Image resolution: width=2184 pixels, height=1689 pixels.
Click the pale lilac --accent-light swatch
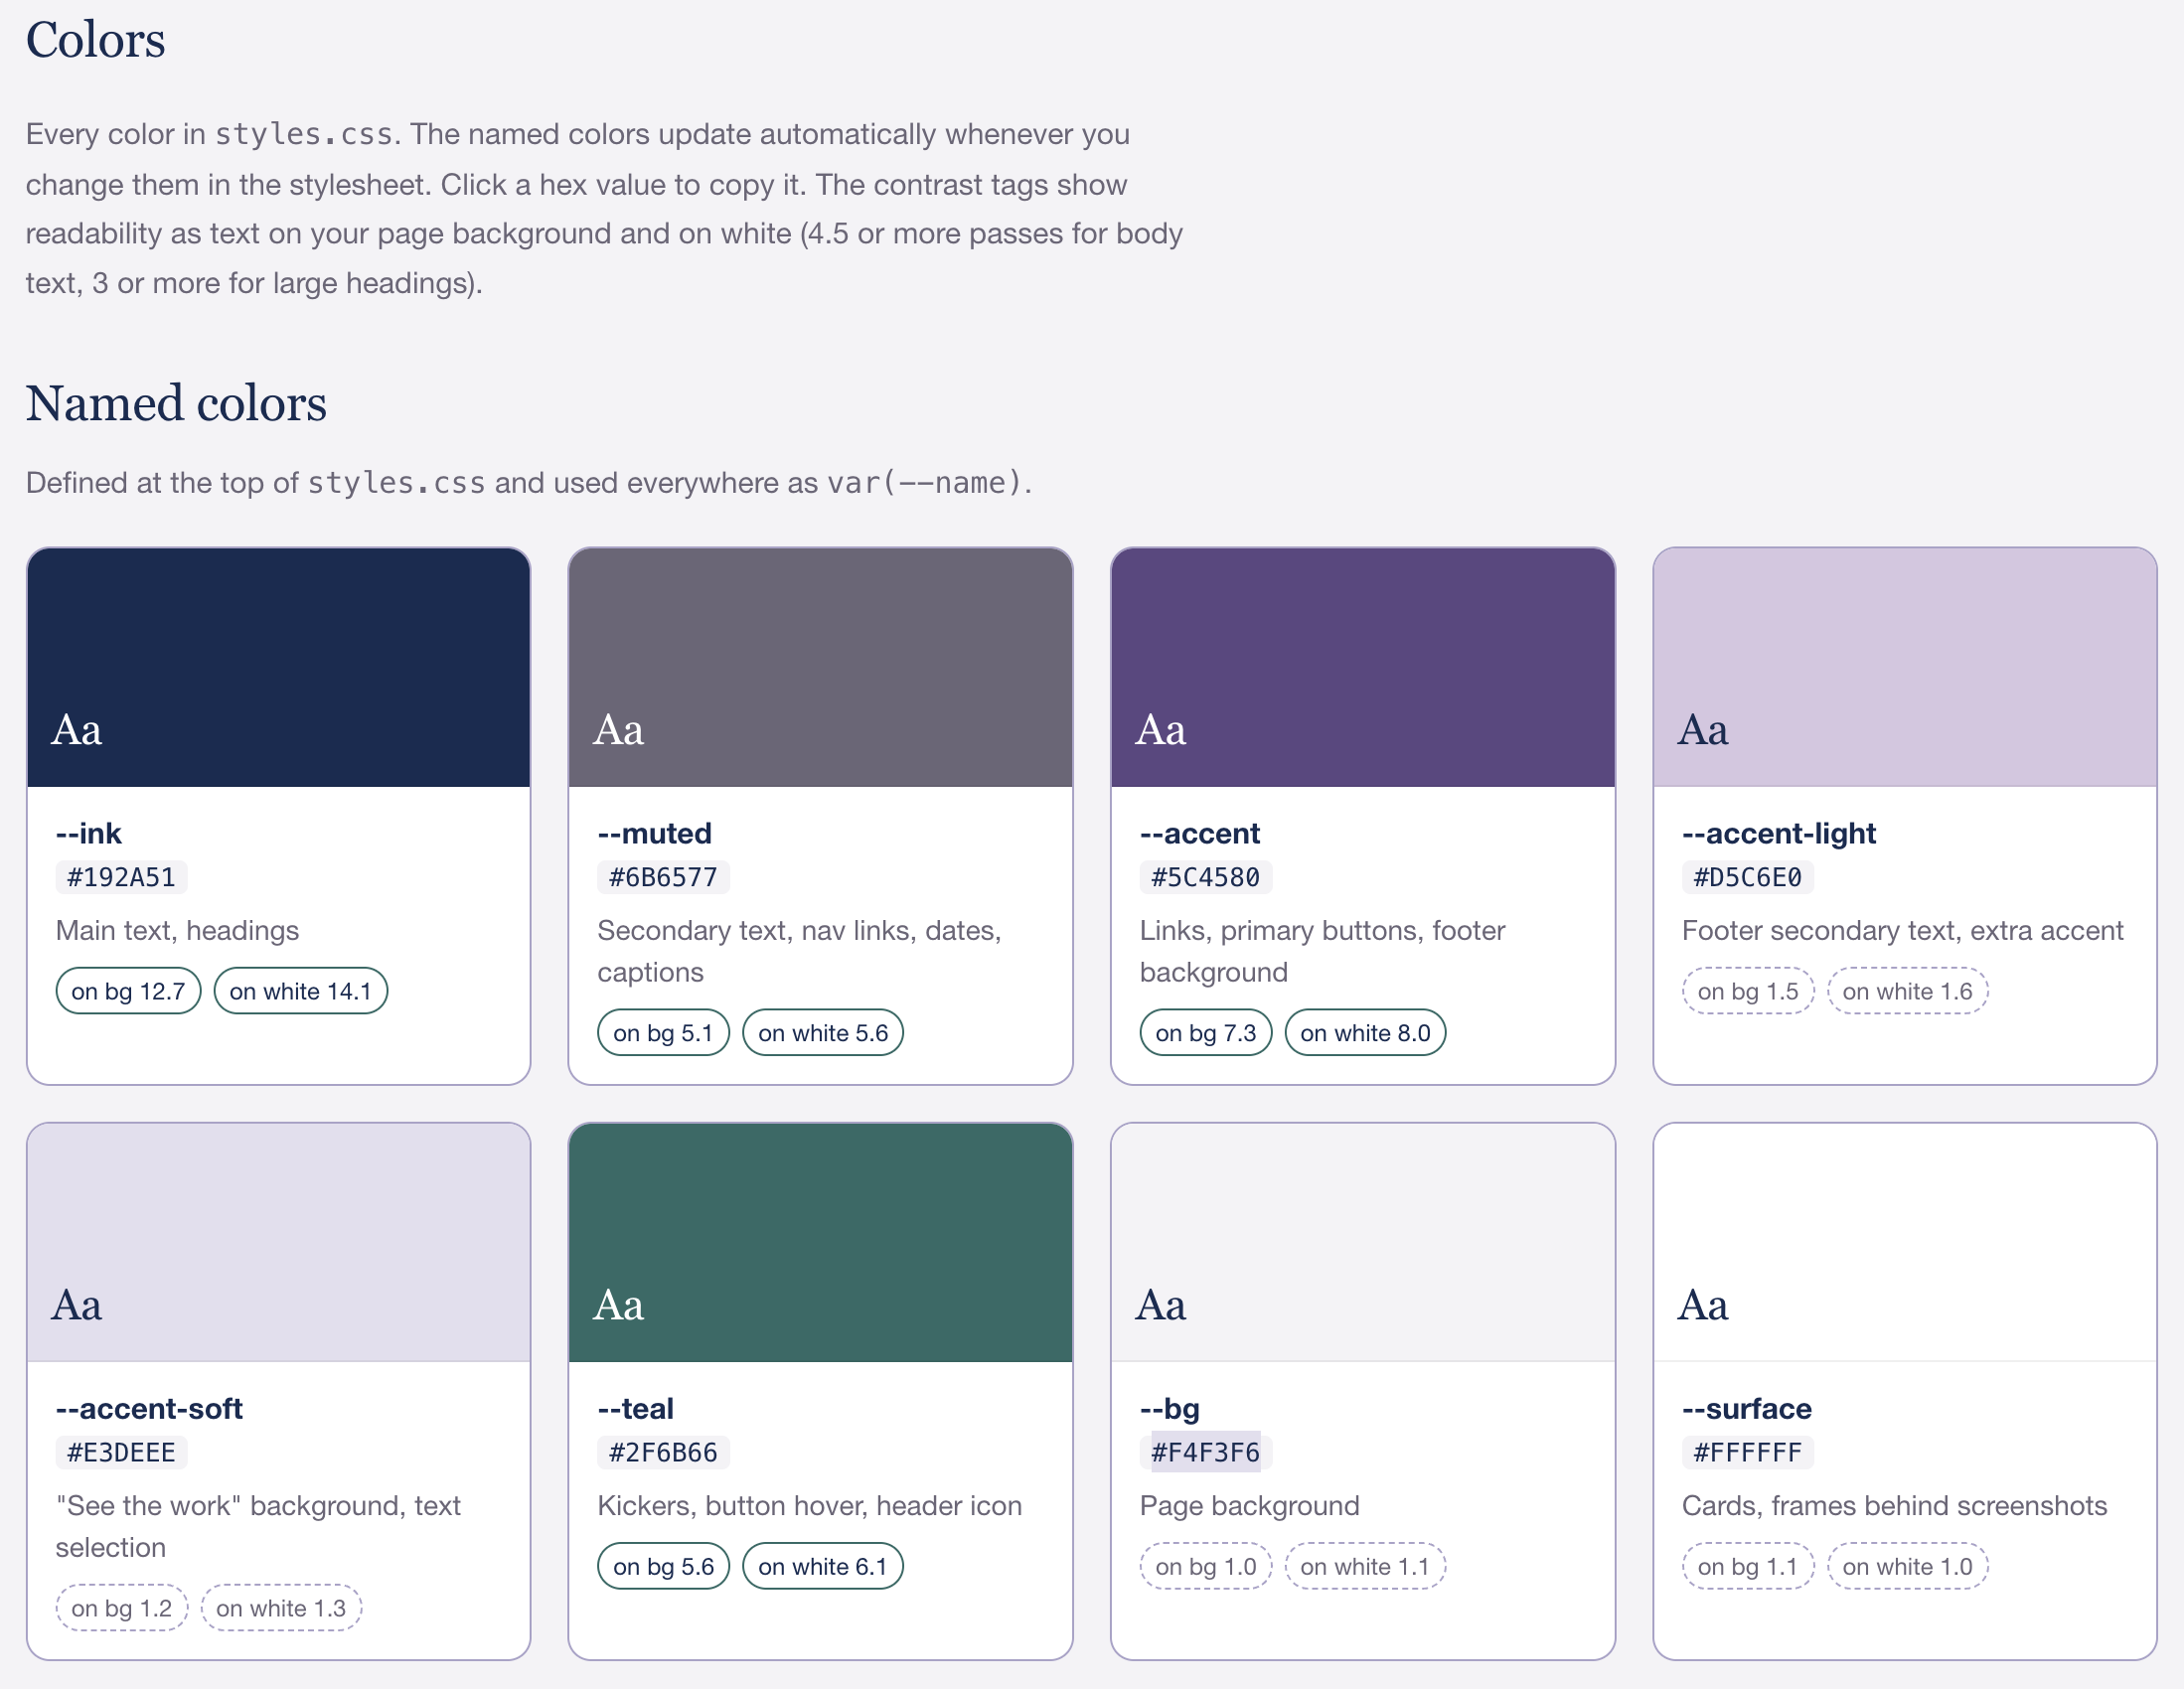tap(1904, 667)
